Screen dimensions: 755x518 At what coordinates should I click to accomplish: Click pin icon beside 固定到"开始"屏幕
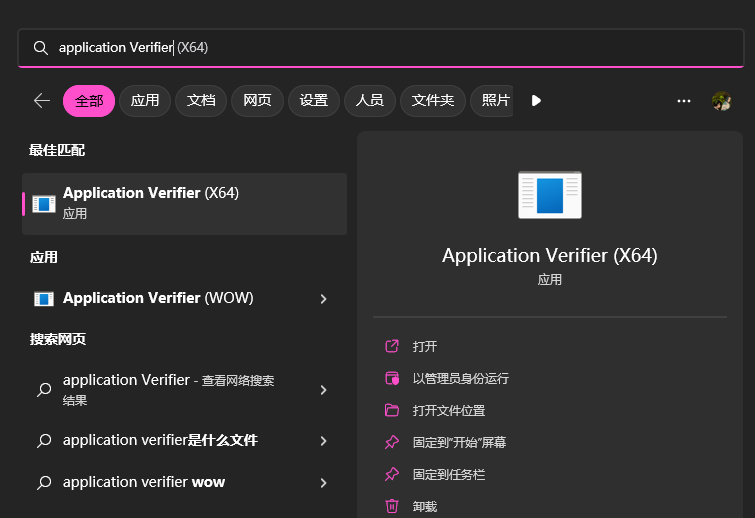tap(392, 442)
